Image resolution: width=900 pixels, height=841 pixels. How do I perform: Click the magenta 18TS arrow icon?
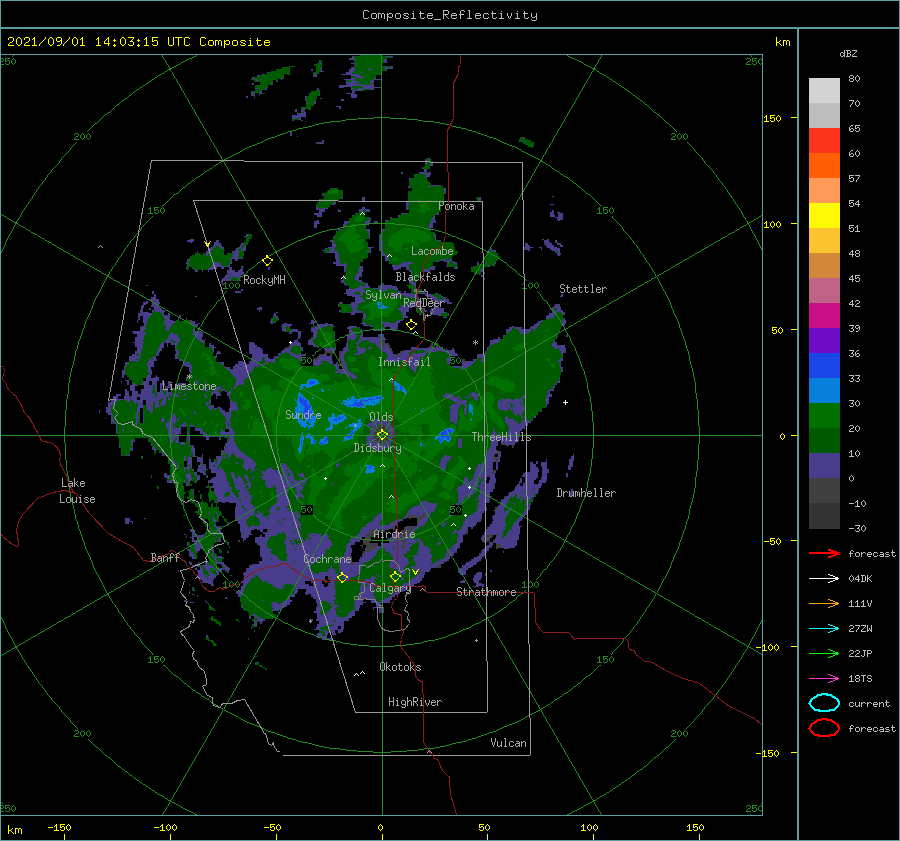(x=824, y=679)
